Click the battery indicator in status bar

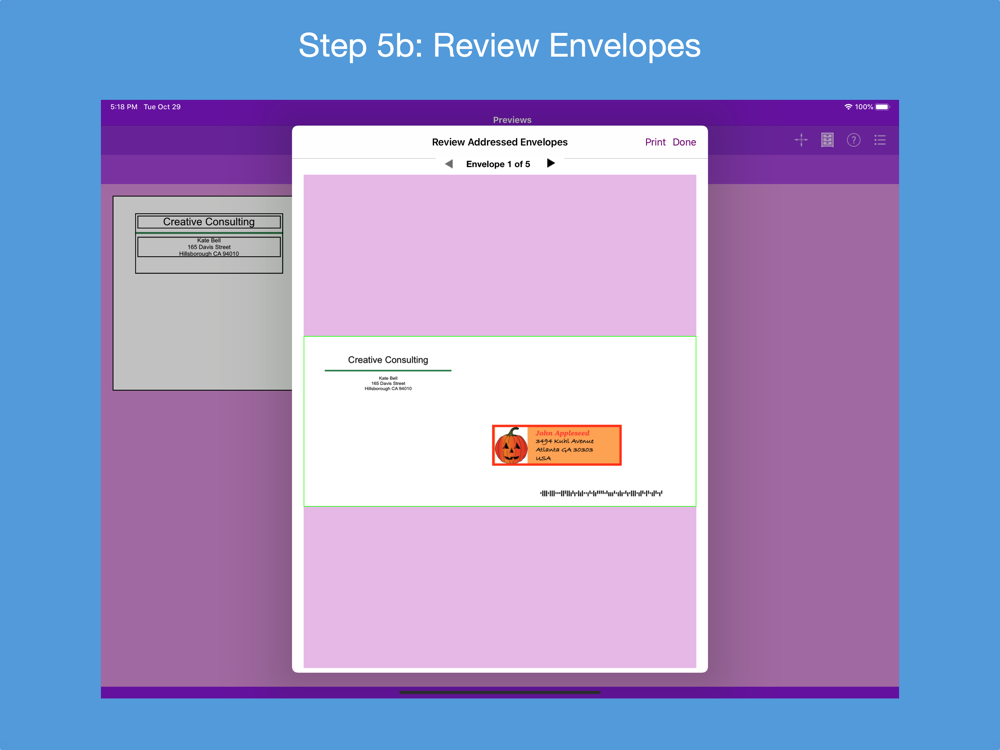[x=882, y=107]
